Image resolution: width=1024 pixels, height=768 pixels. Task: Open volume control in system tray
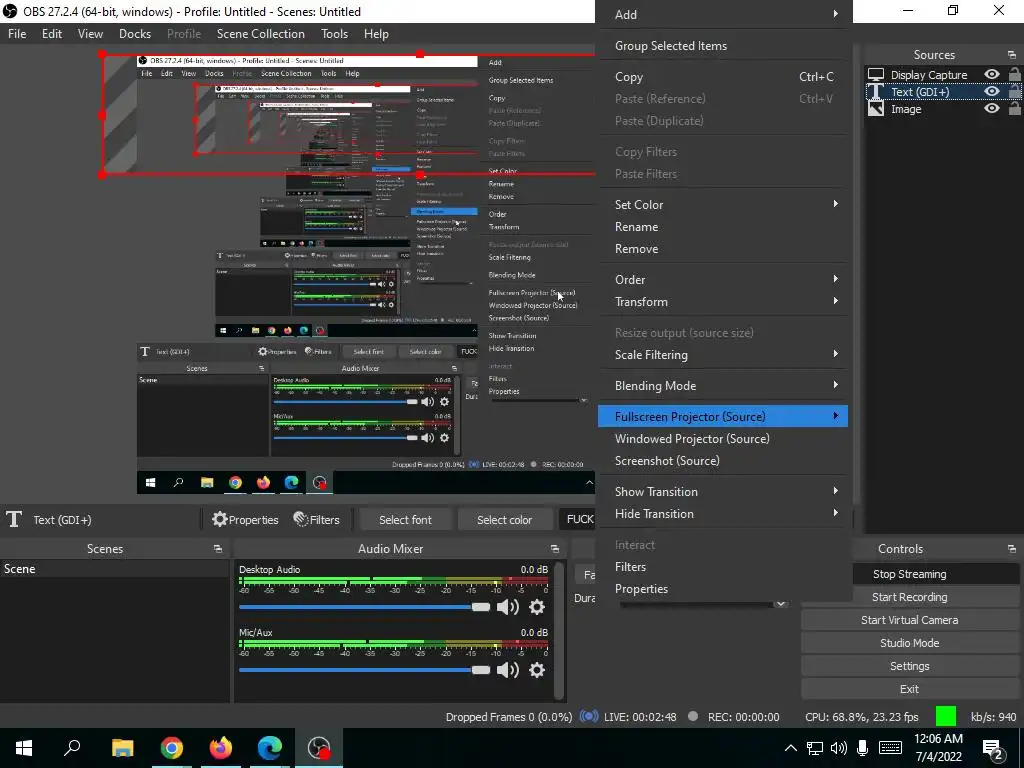click(x=839, y=748)
